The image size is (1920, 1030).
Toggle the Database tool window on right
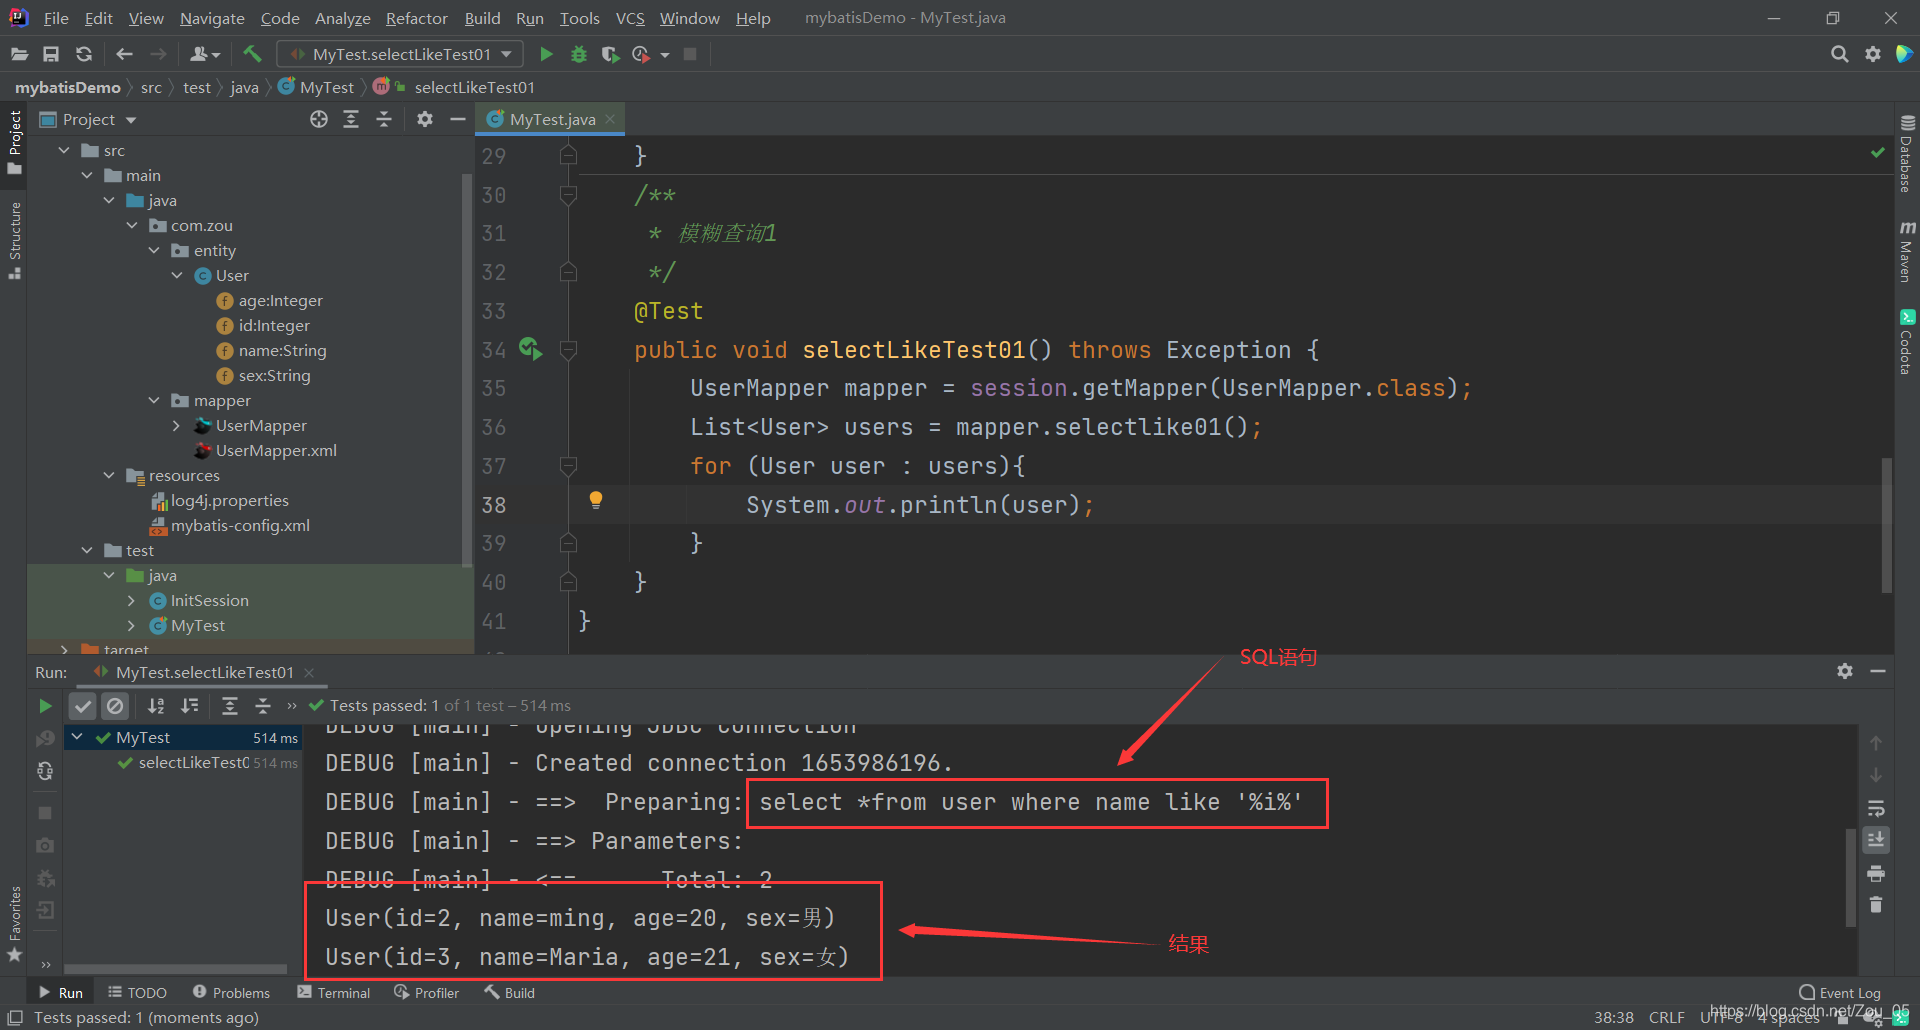click(1906, 154)
